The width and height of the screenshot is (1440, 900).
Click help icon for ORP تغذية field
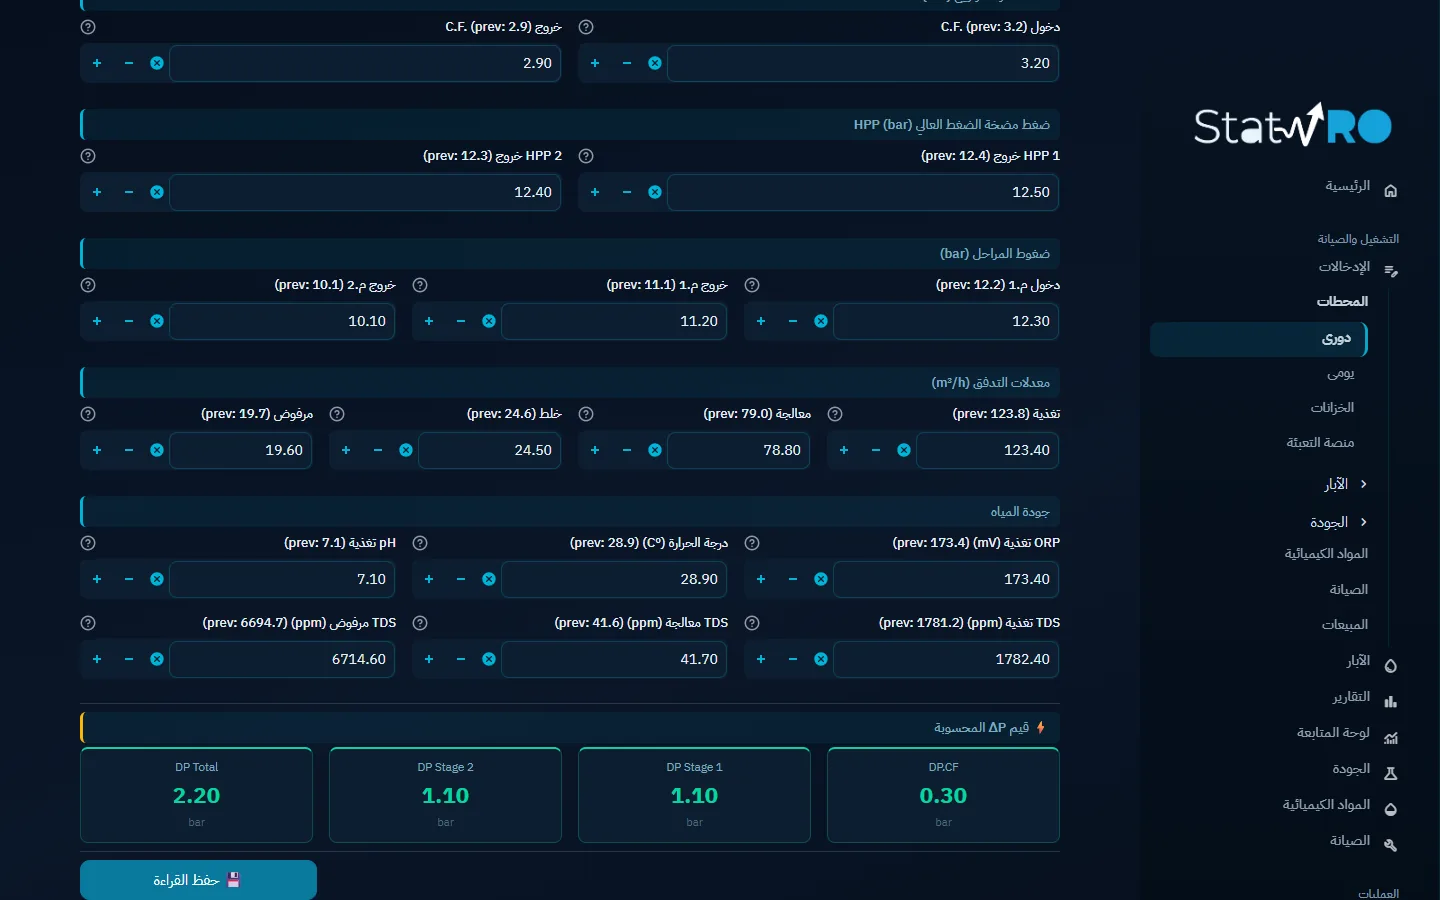(752, 543)
